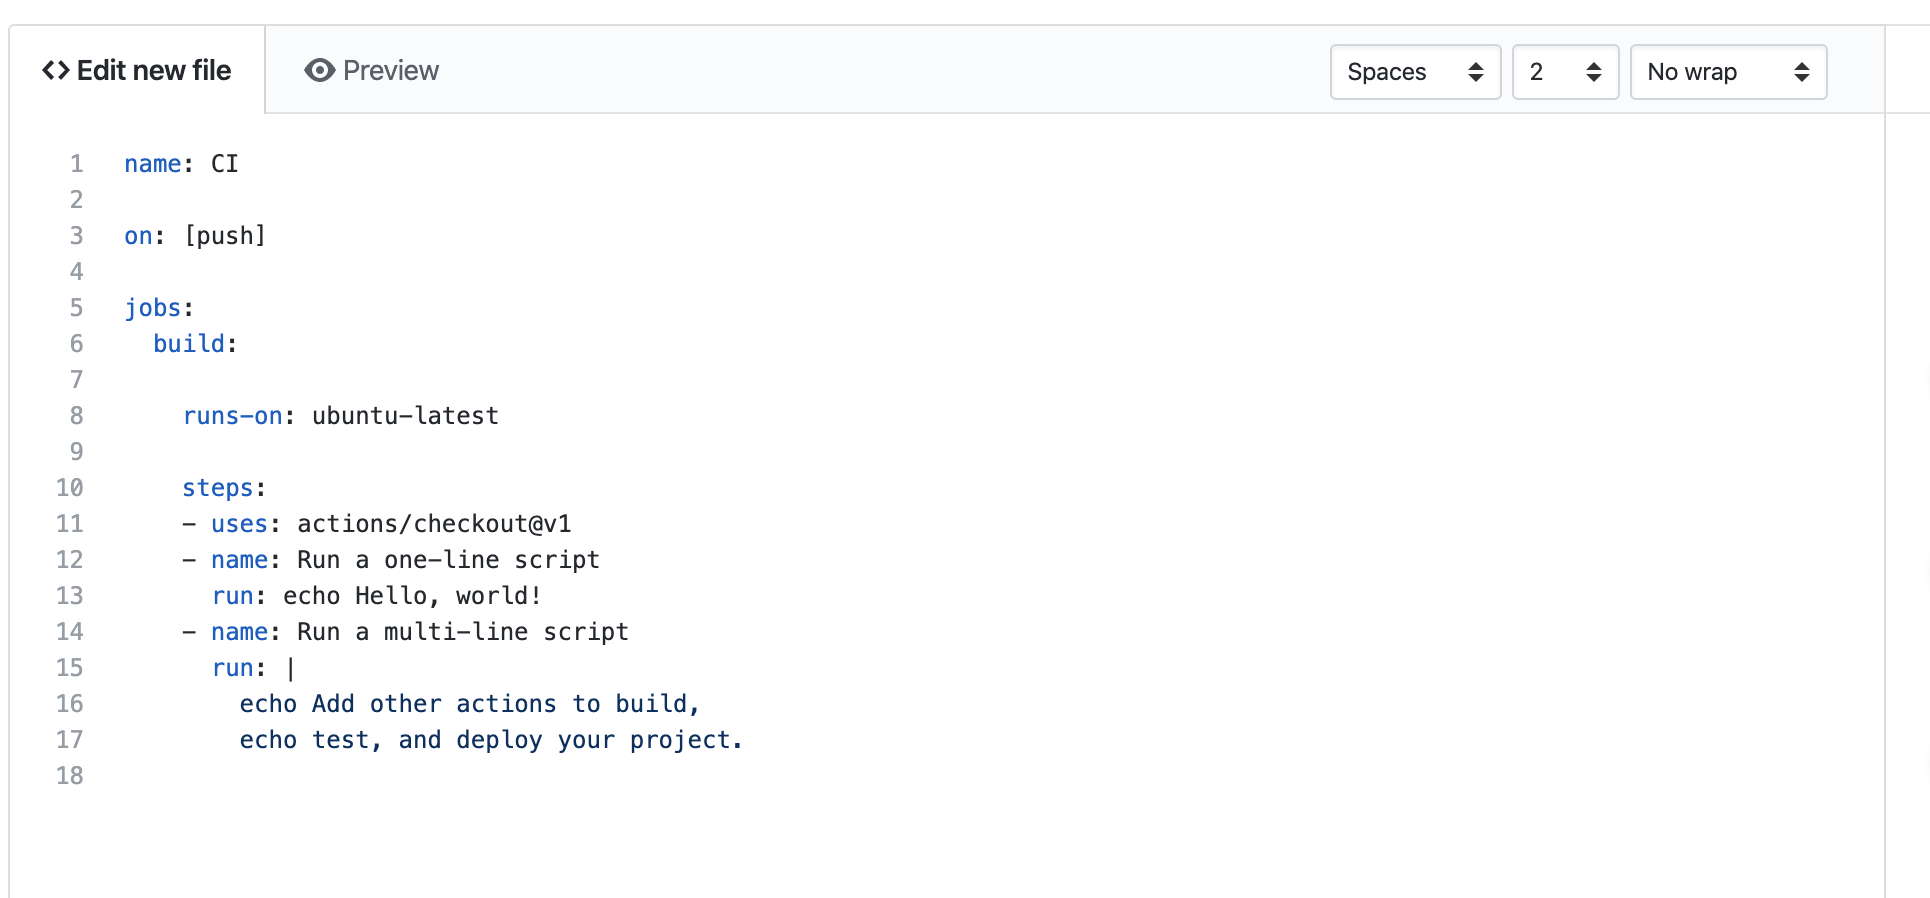
Task: Click the stepper arrows on the indent size dropdown
Action: (x=1593, y=72)
